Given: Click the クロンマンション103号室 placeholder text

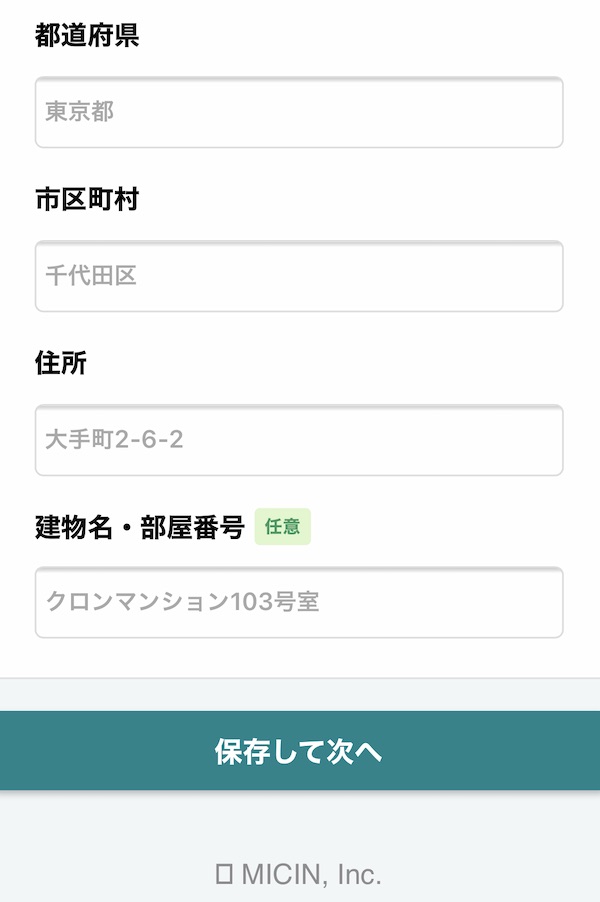Looking at the screenshot, I should tap(182, 602).
